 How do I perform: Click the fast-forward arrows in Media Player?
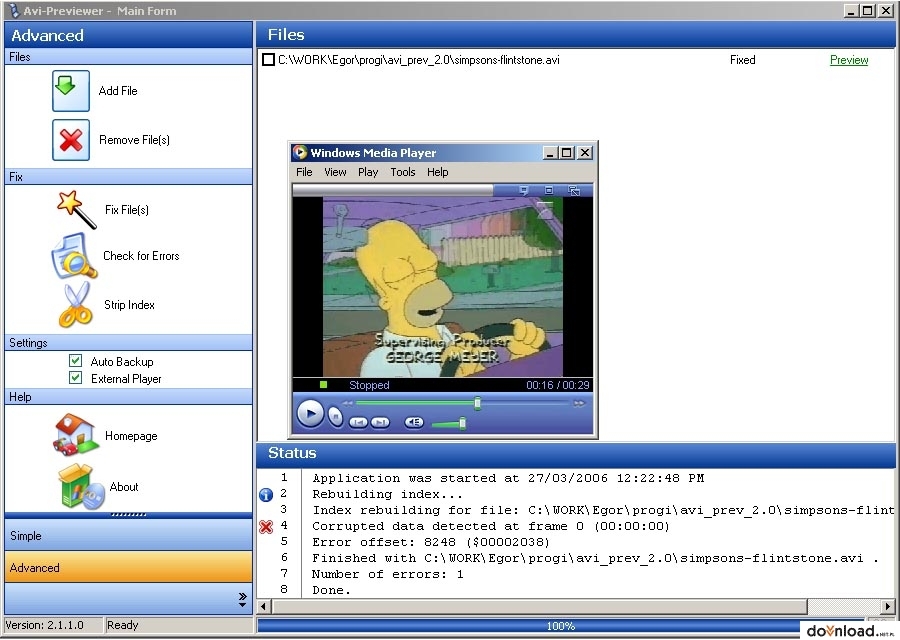click(579, 404)
